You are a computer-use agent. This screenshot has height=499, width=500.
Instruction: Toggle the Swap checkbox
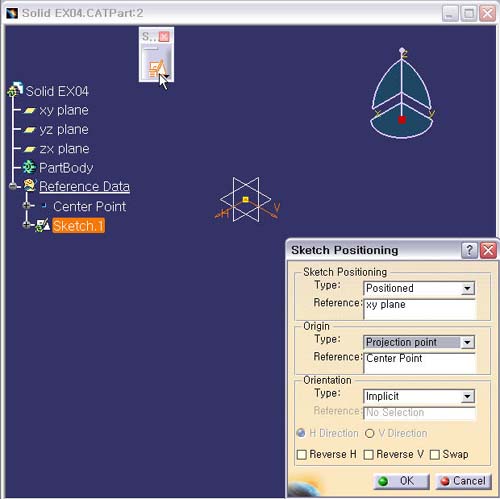435,455
